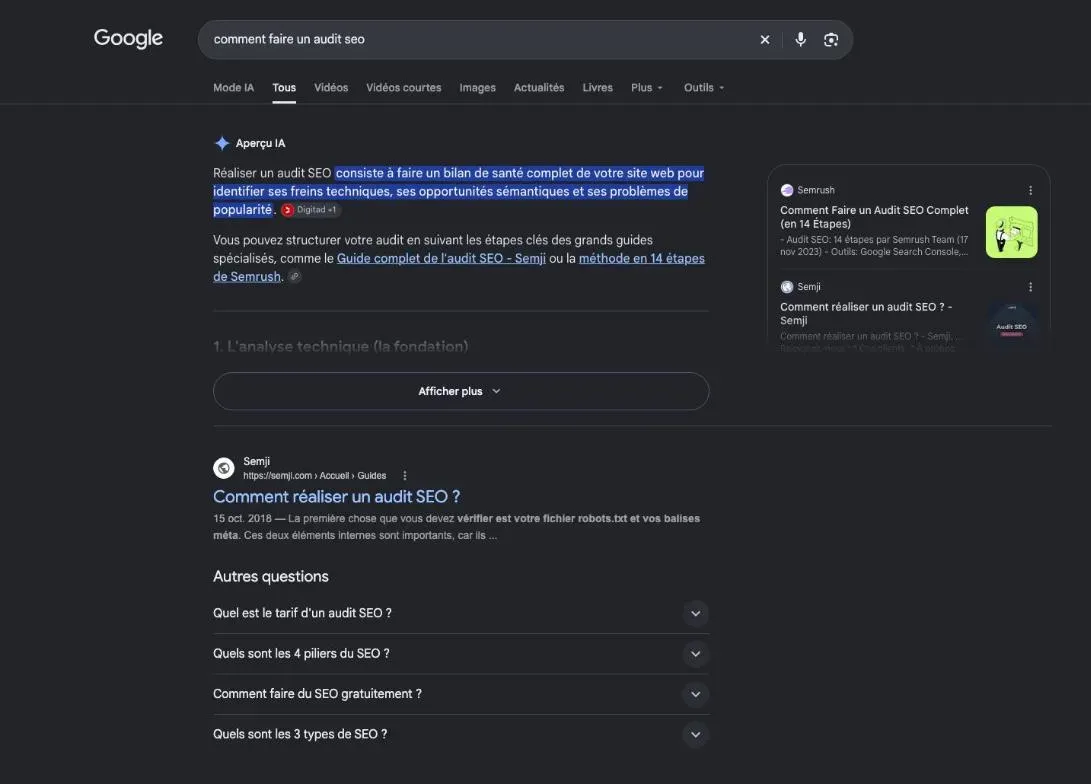Start voice search with the microphone icon

pyautogui.click(x=800, y=40)
